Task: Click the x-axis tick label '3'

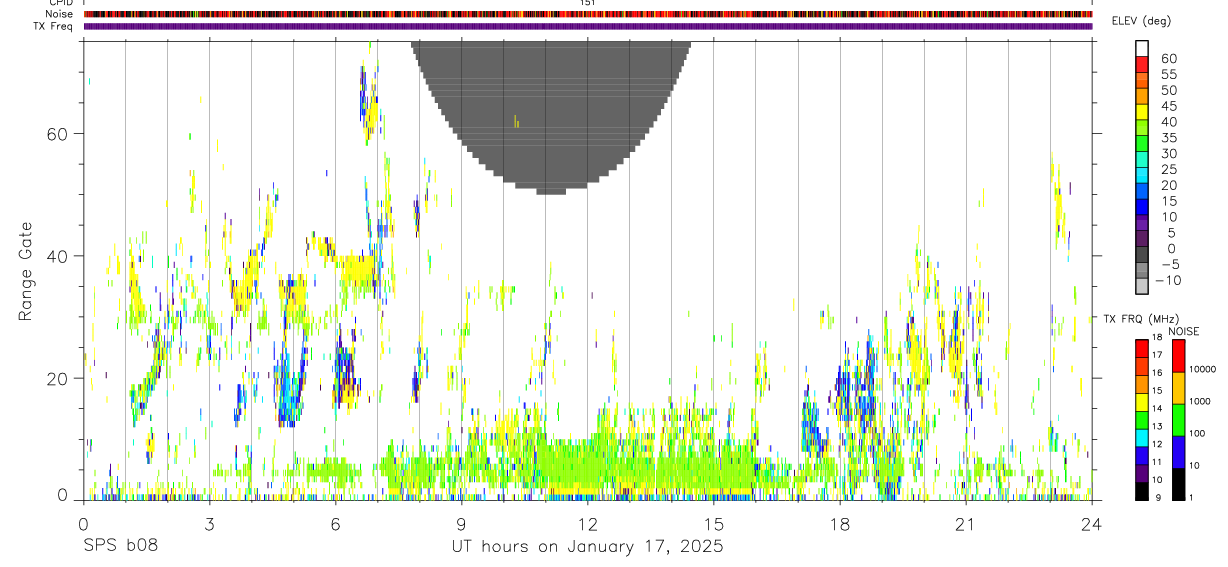Action: [209, 523]
